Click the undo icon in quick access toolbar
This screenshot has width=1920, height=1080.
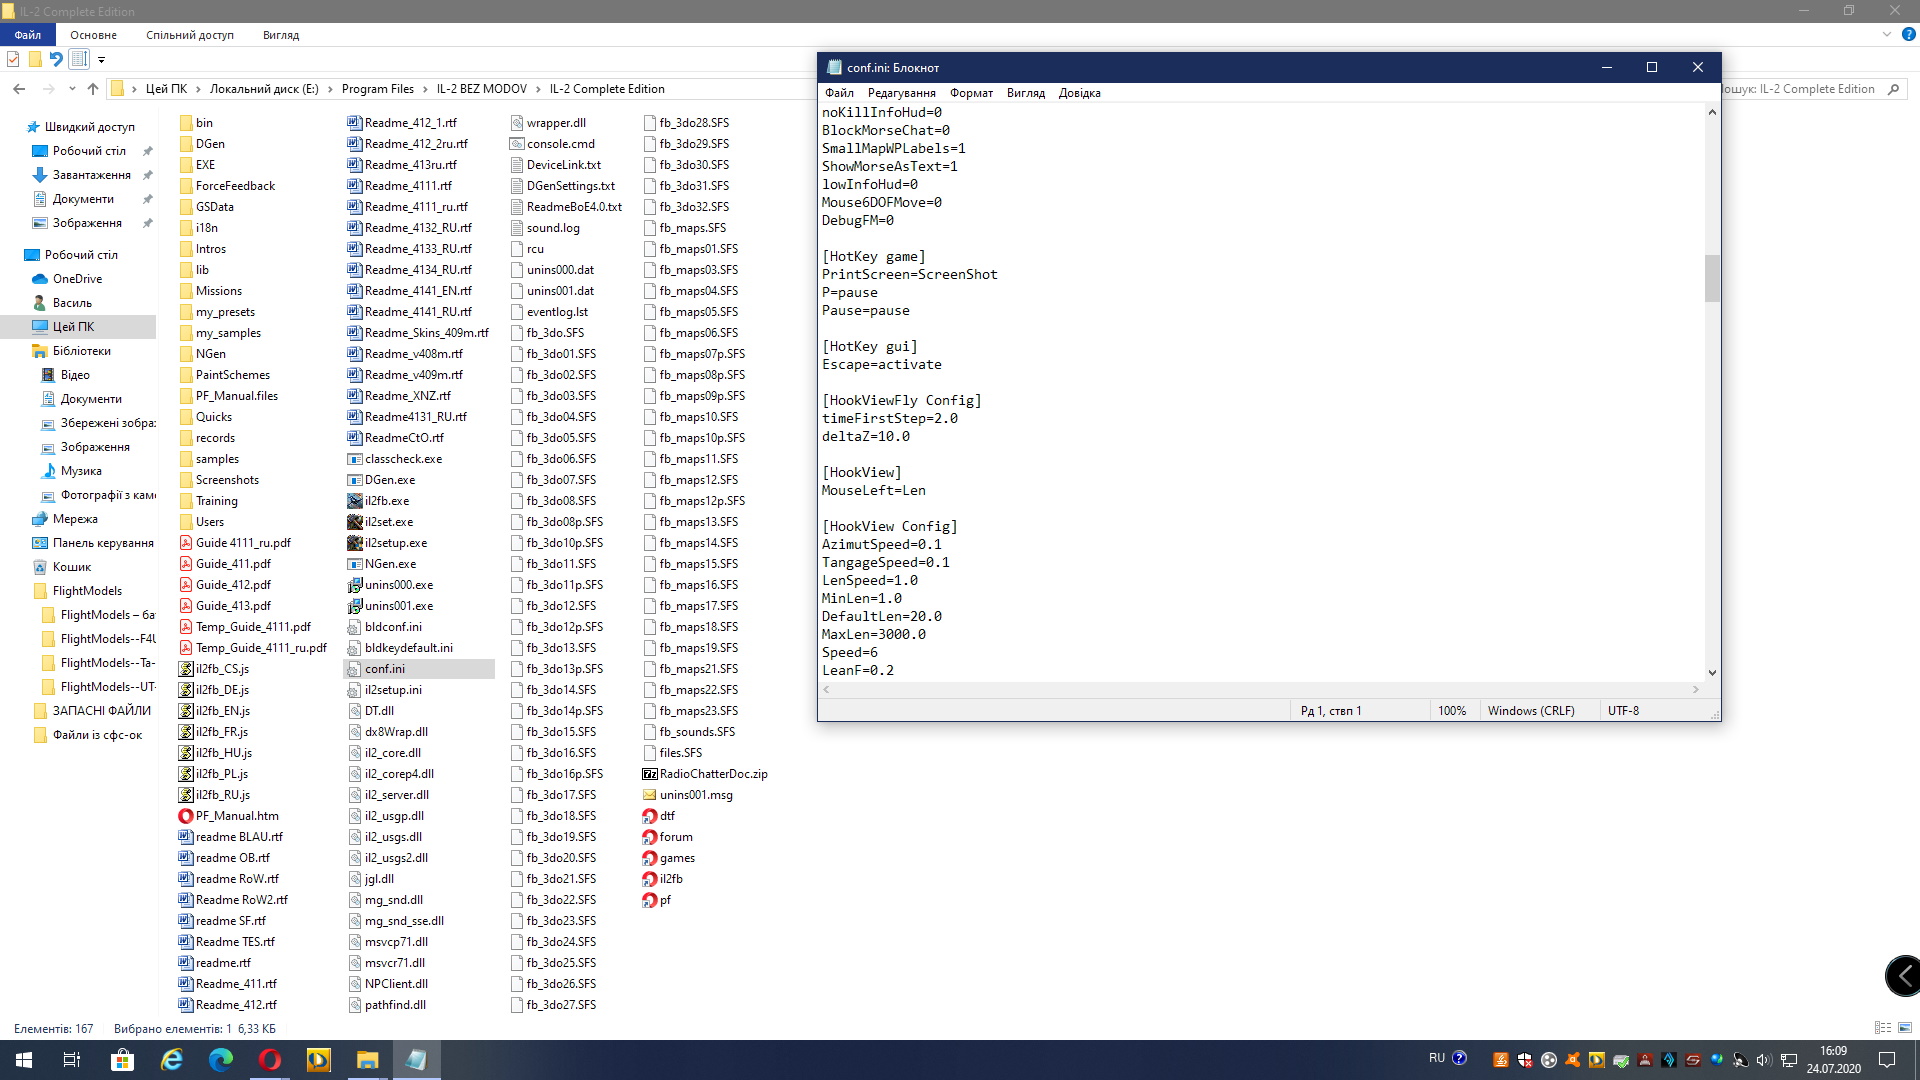coord(56,59)
